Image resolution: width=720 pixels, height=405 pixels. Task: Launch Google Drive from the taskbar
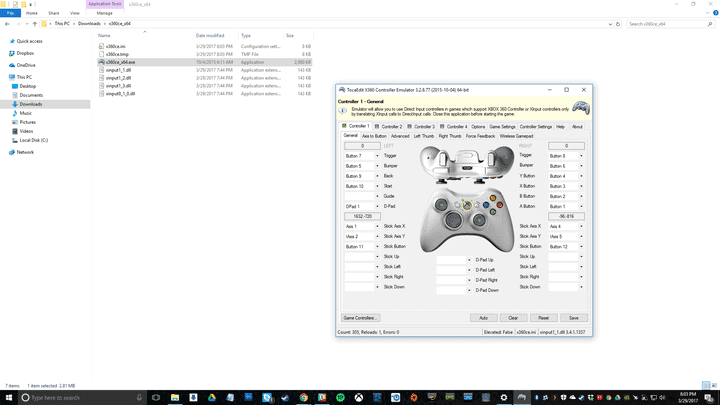pyautogui.click(x=212, y=398)
